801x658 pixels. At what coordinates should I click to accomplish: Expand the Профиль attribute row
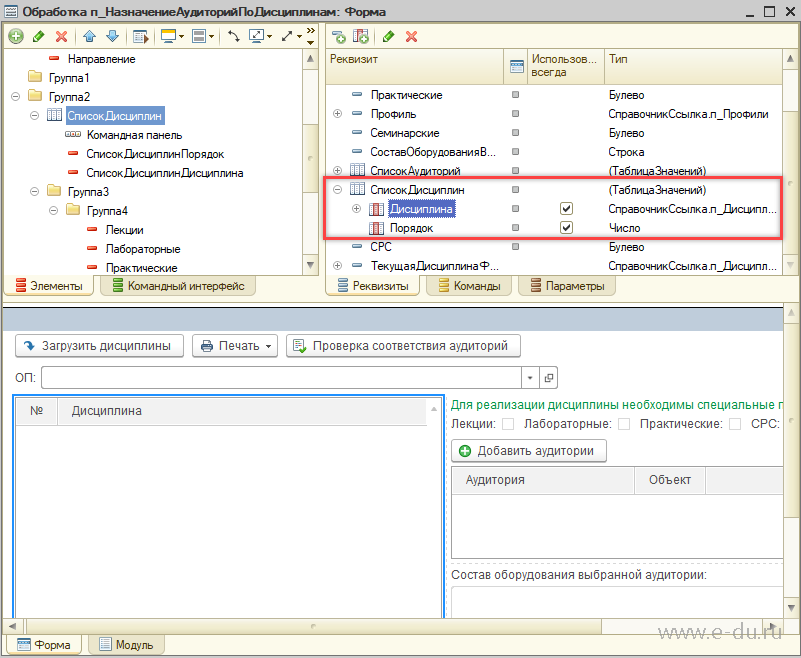[337, 113]
